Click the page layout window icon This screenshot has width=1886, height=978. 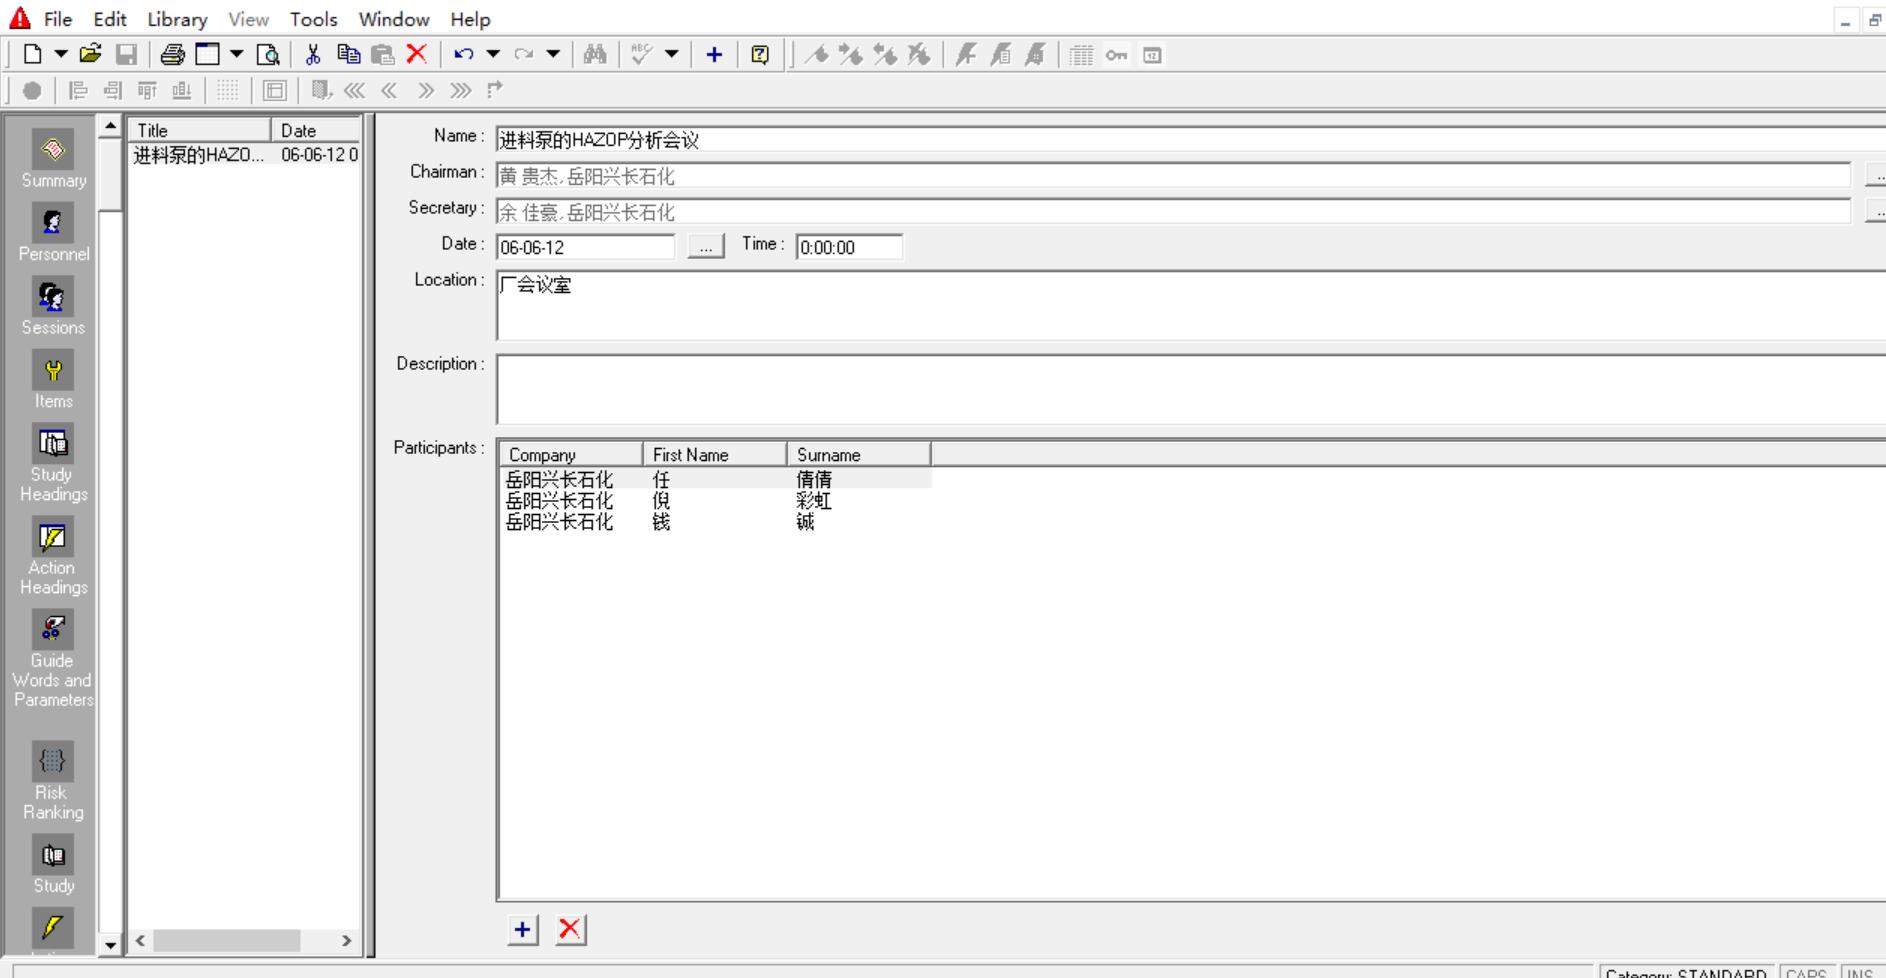coord(208,55)
